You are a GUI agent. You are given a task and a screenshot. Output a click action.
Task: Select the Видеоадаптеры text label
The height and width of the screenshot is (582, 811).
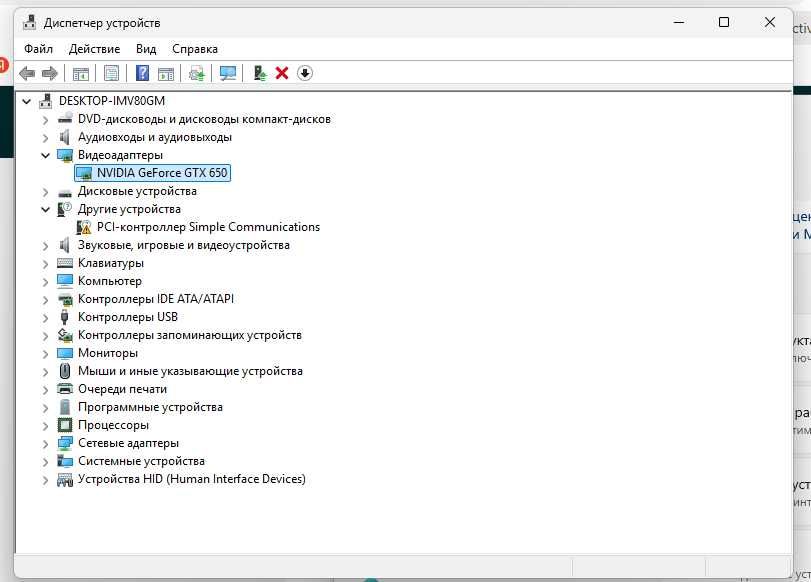(120, 155)
